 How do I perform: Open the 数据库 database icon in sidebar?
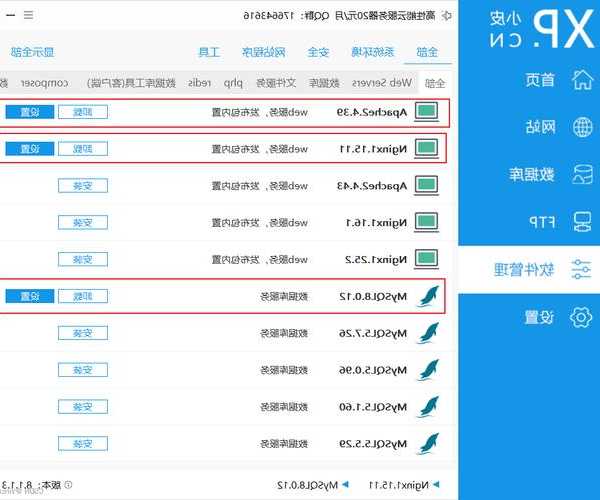(581, 174)
